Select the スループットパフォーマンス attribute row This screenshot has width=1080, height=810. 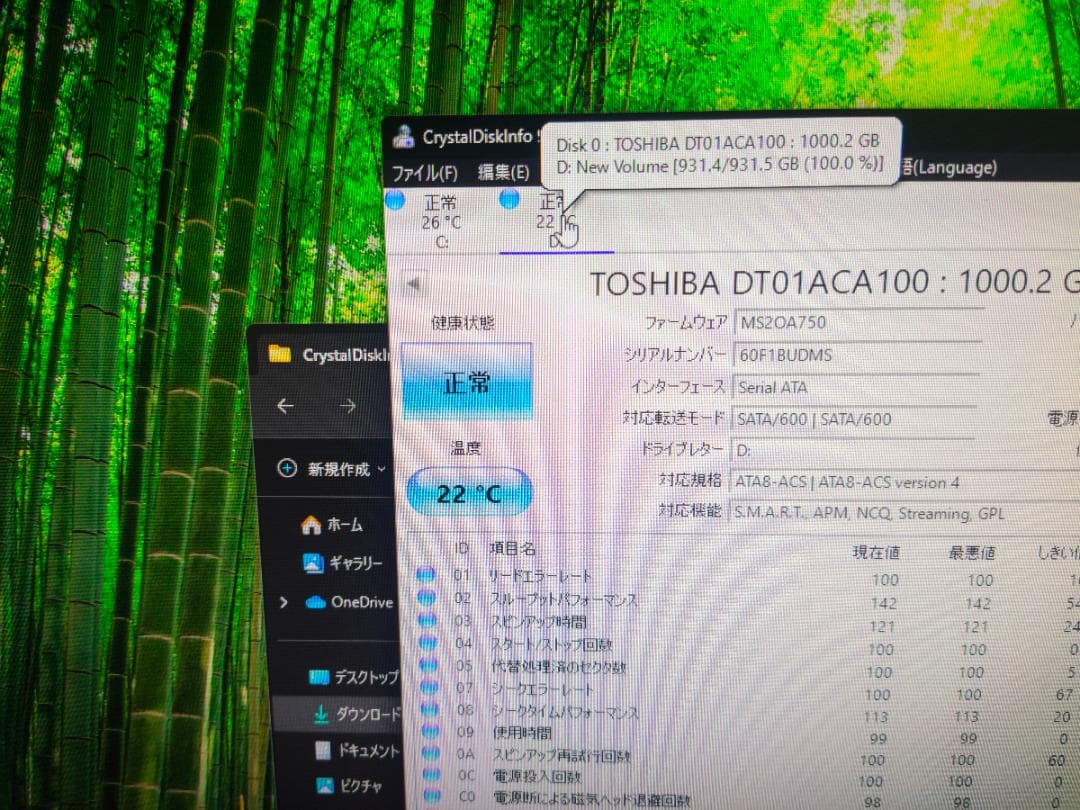point(747,600)
